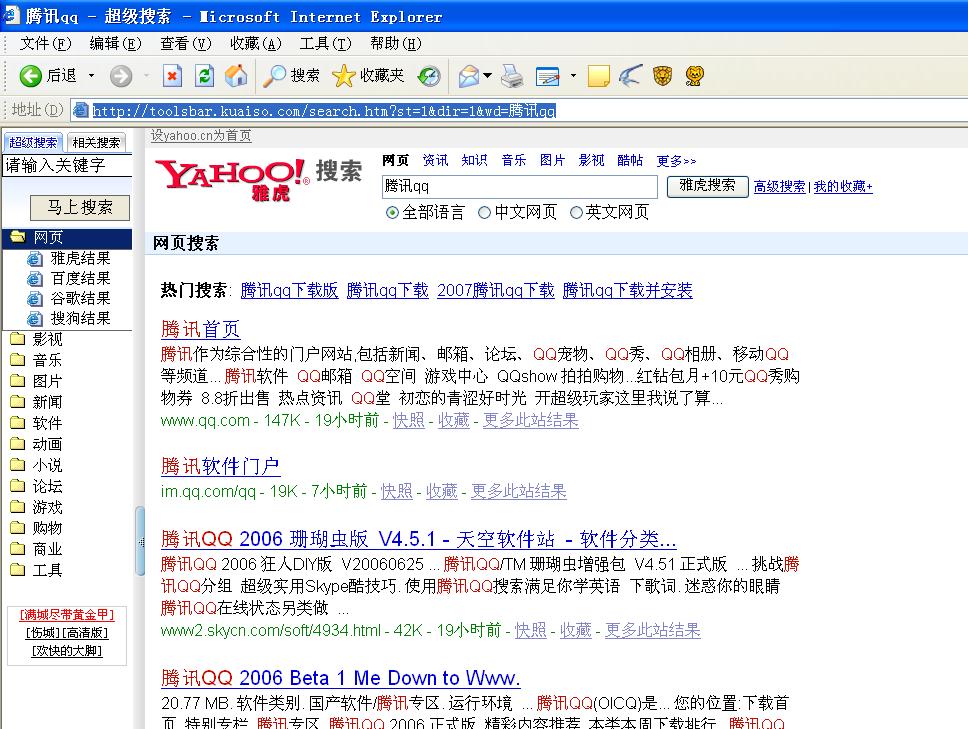
Task: Click the Mail envelope icon
Action: click(469, 76)
